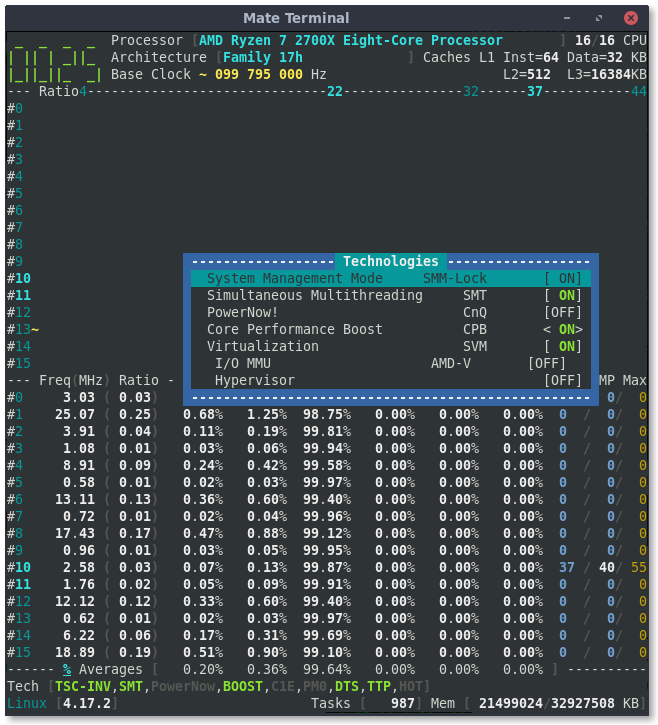Click the Tasks count 987

point(403,704)
